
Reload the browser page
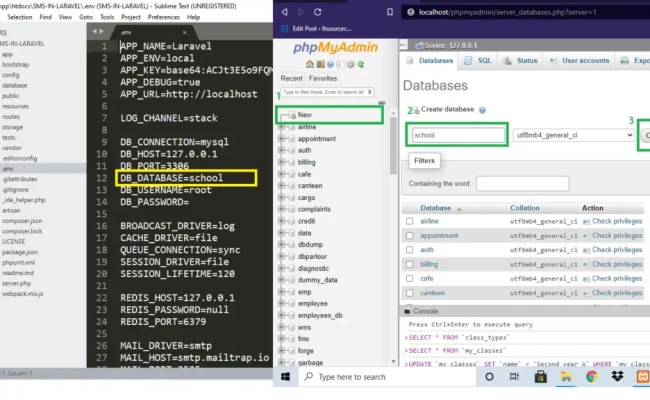(x=318, y=12)
